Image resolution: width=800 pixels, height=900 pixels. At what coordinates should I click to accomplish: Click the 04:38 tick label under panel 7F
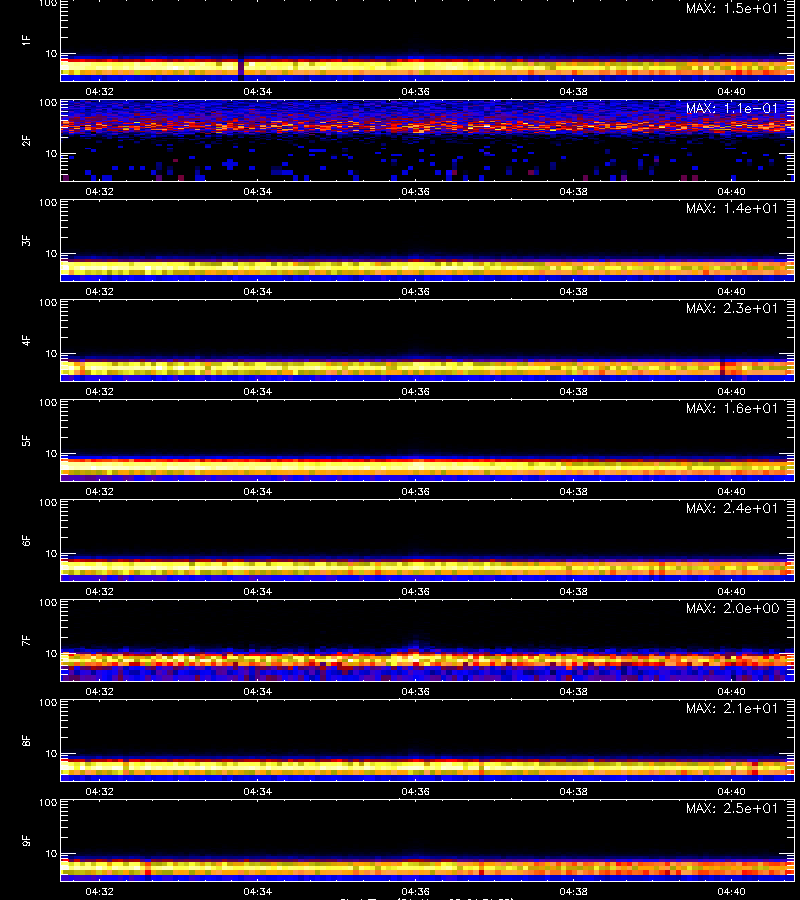(573, 692)
